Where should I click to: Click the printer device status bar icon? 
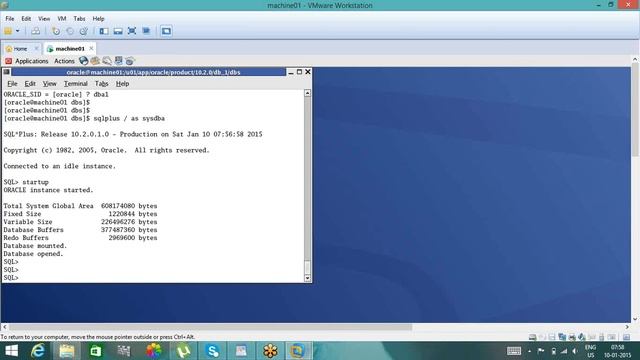[x=572, y=337]
